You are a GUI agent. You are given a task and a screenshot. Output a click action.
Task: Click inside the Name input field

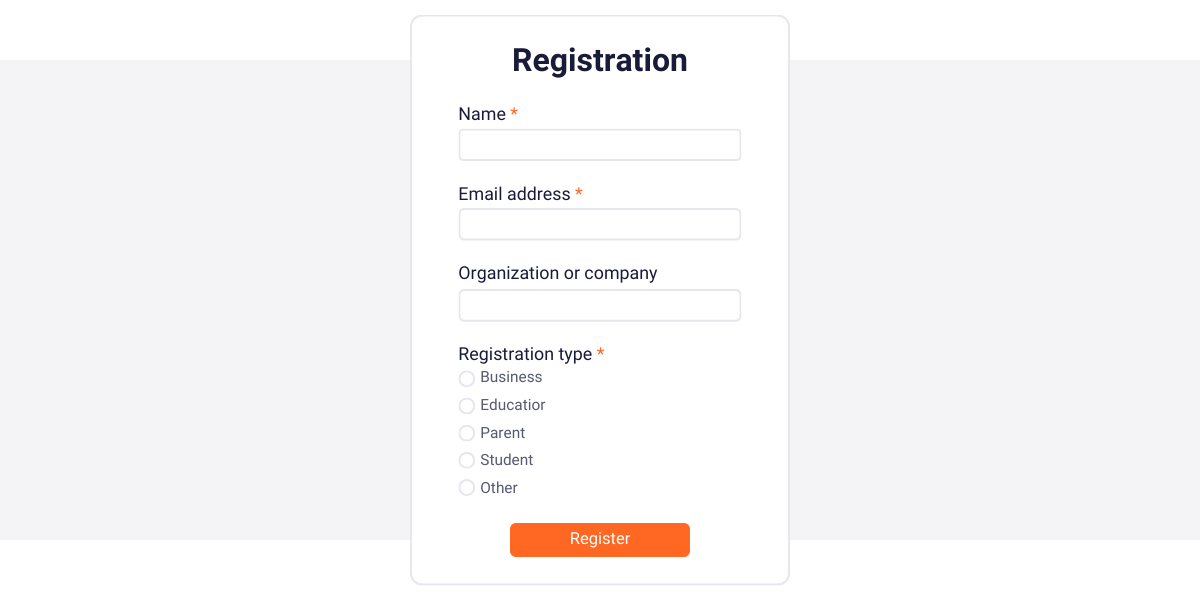point(599,144)
